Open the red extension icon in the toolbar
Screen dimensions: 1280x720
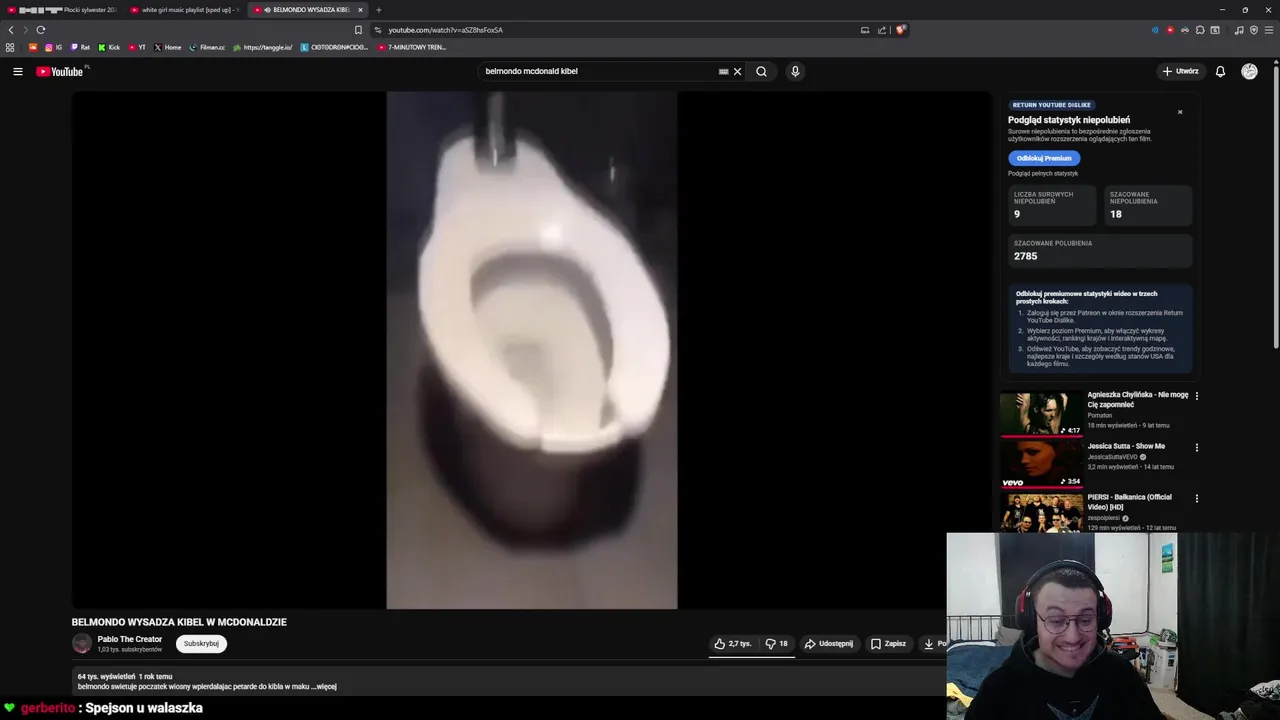[1170, 30]
